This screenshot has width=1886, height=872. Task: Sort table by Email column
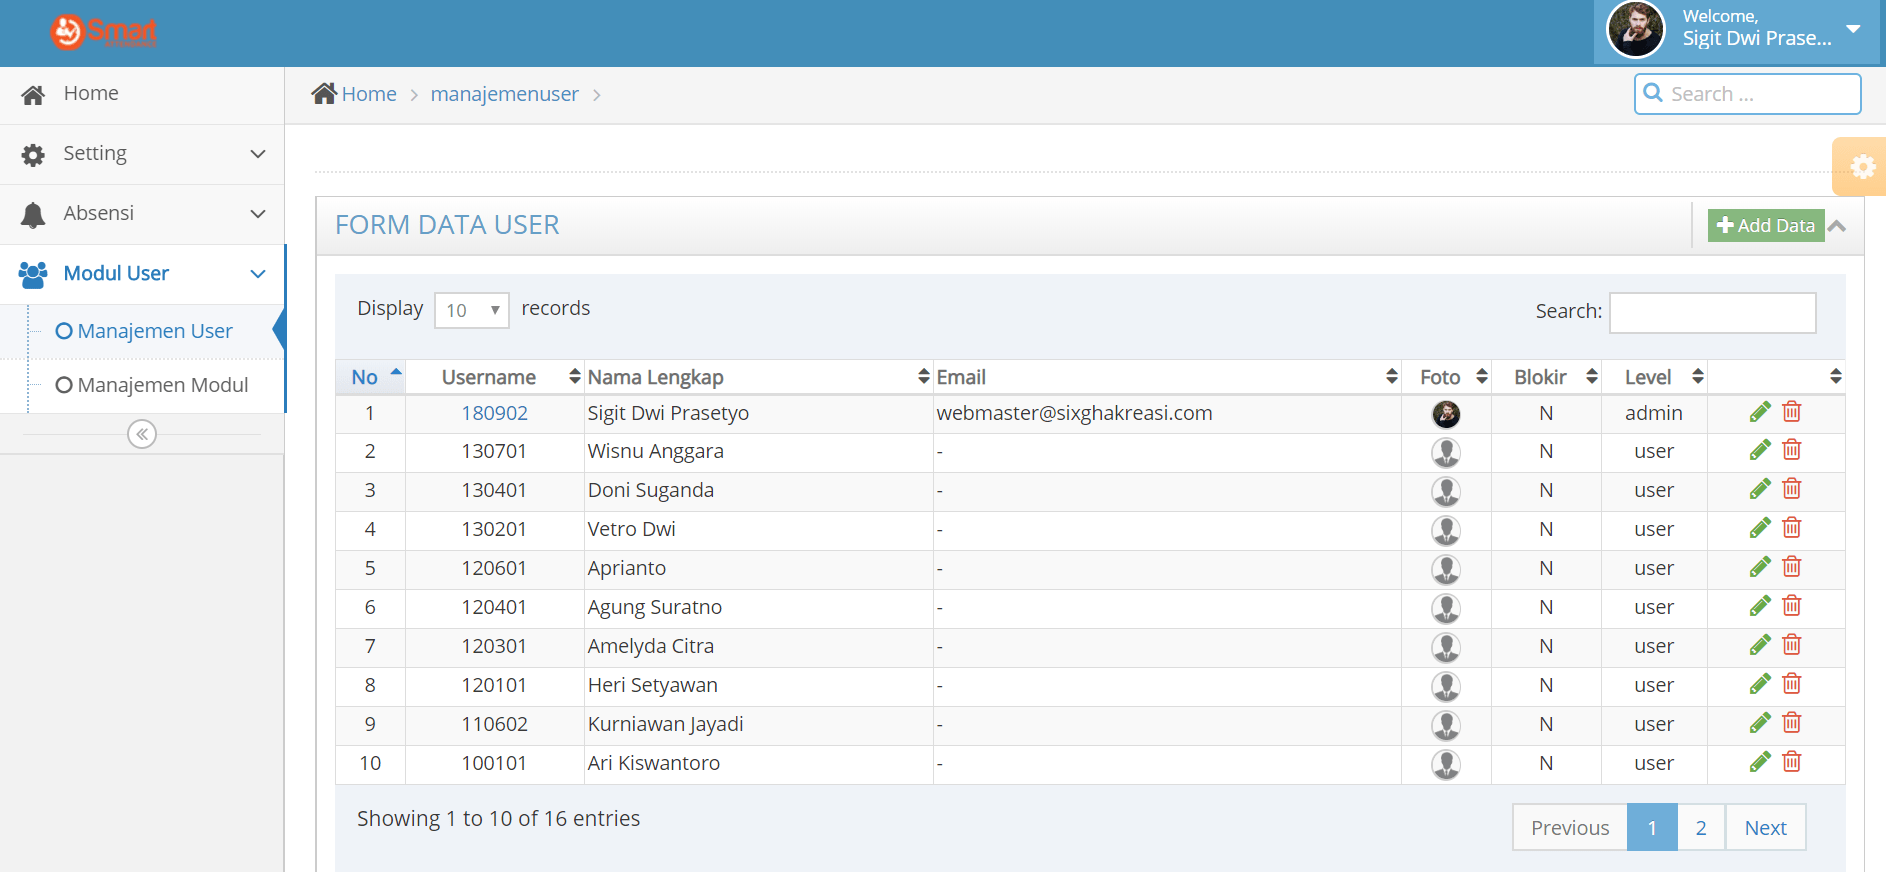point(1167,377)
